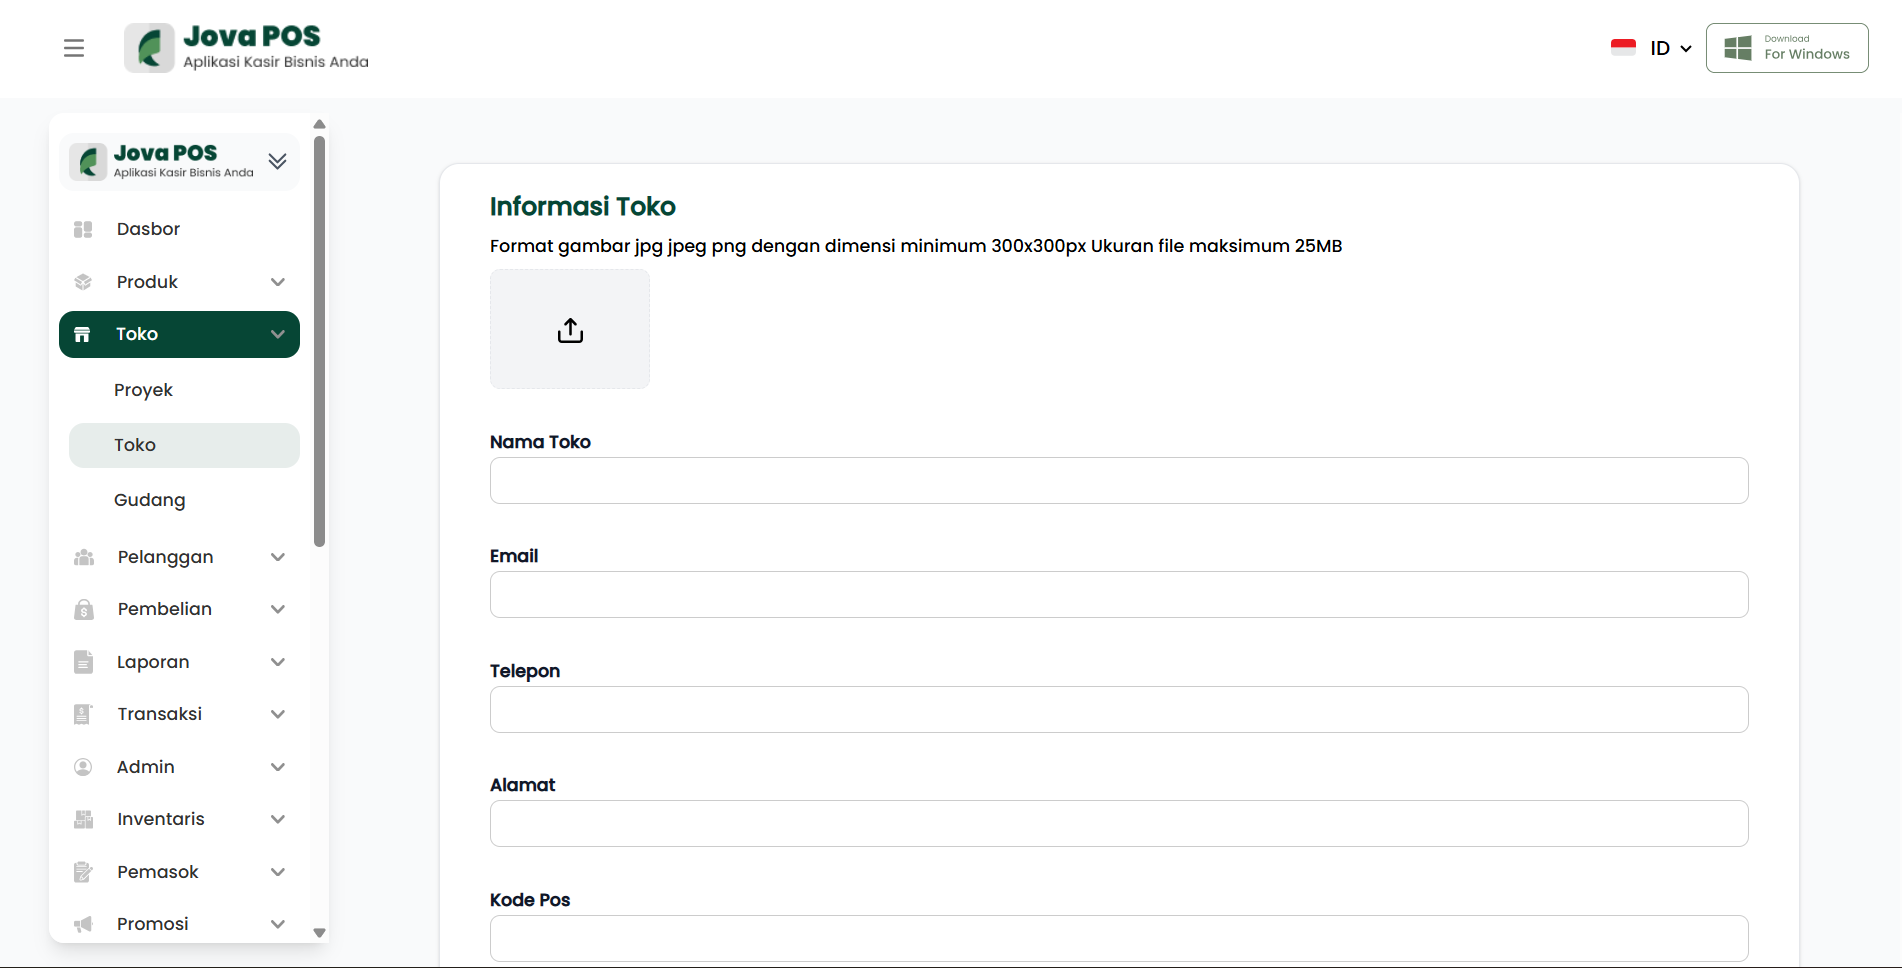Click the Nama Toko input field
The height and width of the screenshot is (968, 1902).
1119,481
